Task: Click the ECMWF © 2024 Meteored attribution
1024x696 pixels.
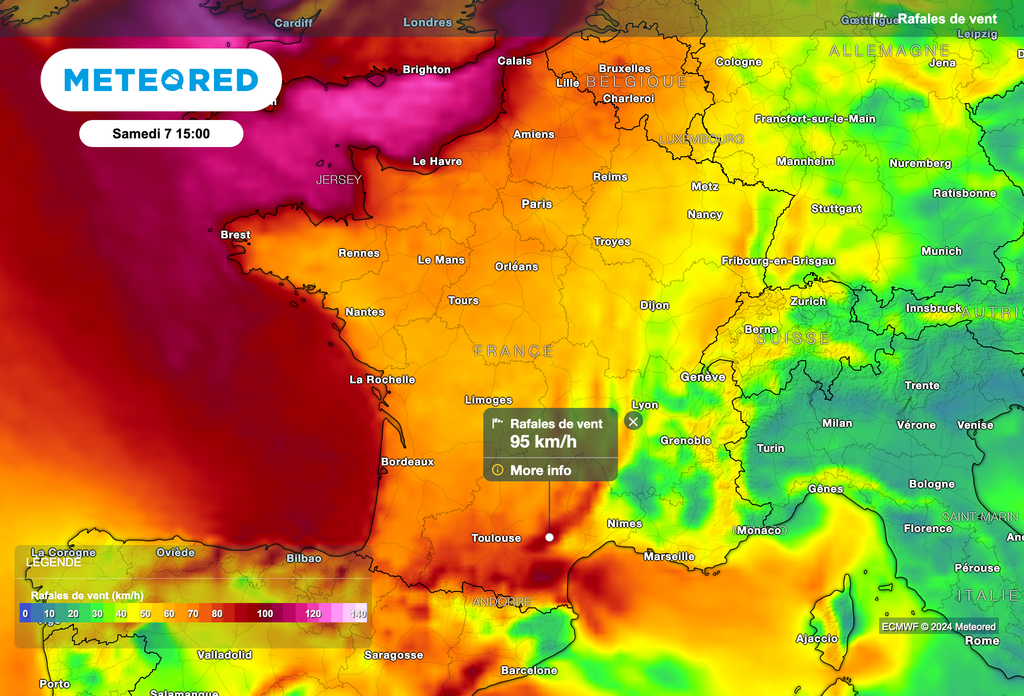Action: click(x=938, y=627)
